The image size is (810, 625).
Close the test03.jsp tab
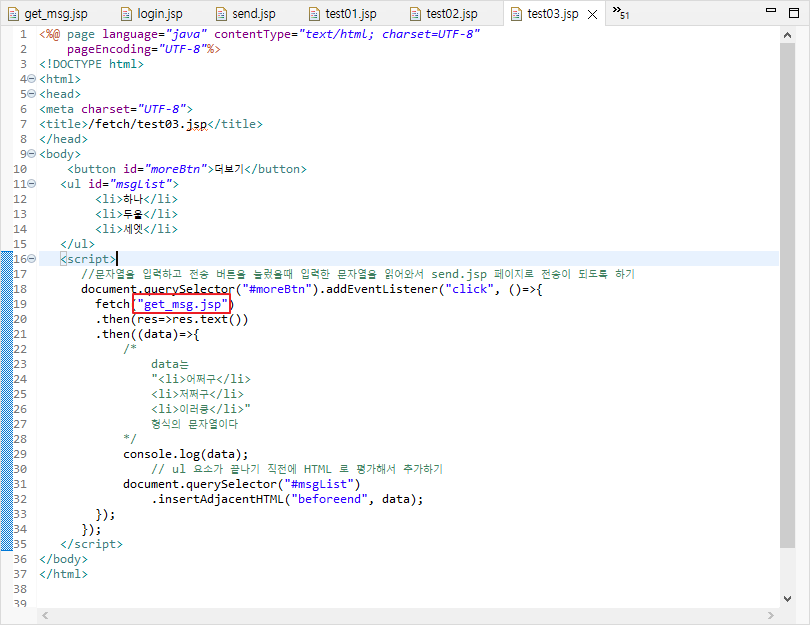tap(593, 14)
